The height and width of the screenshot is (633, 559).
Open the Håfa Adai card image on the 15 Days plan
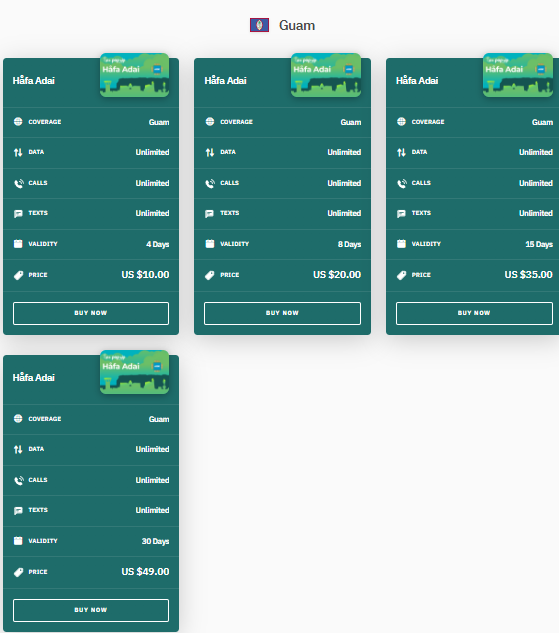518,75
